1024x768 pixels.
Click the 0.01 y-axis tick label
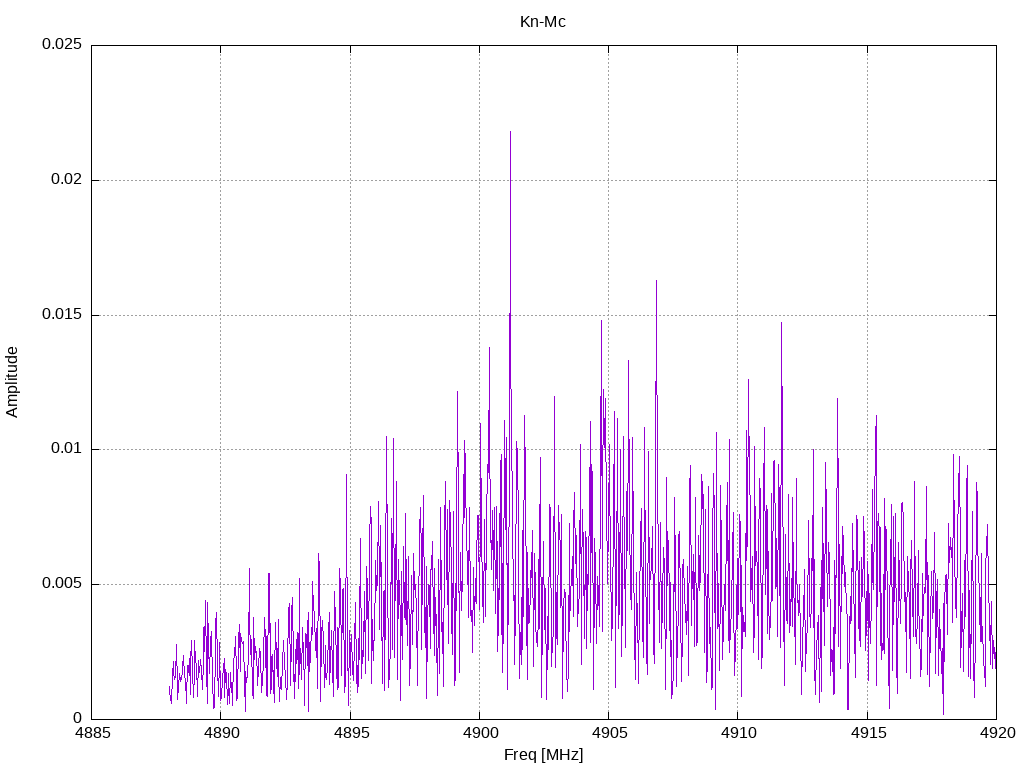click(x=65, y=449)
